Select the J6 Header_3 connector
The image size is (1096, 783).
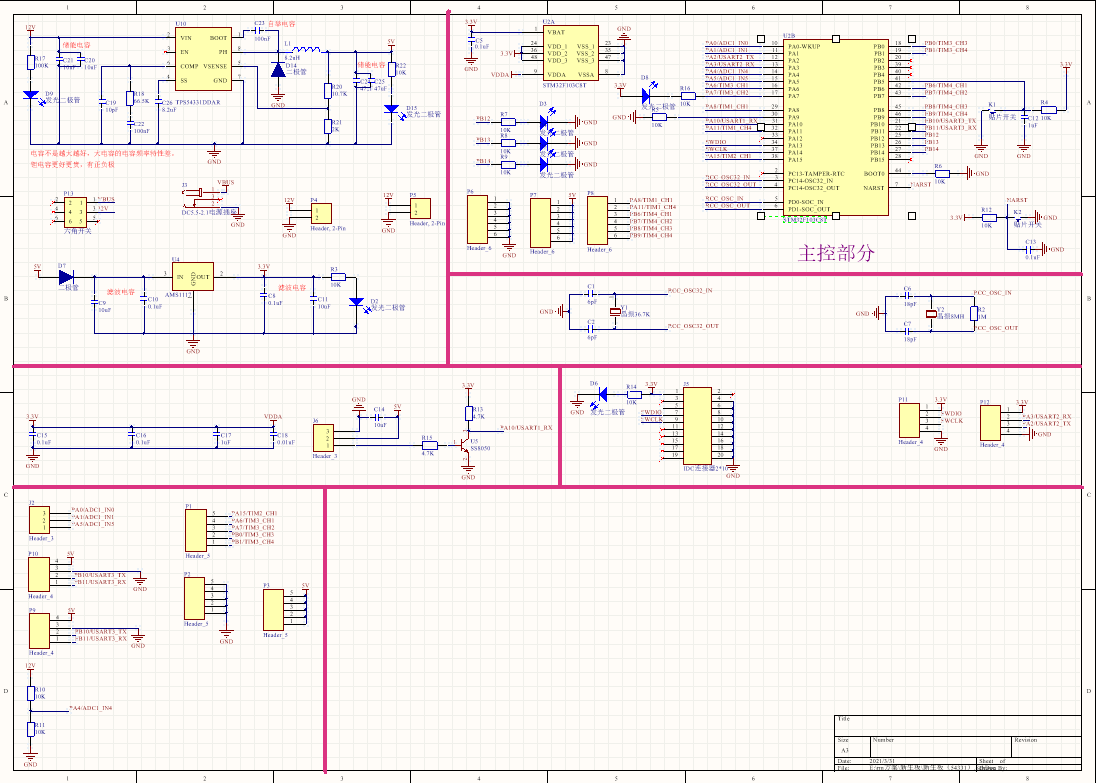(x=323, y=438)
